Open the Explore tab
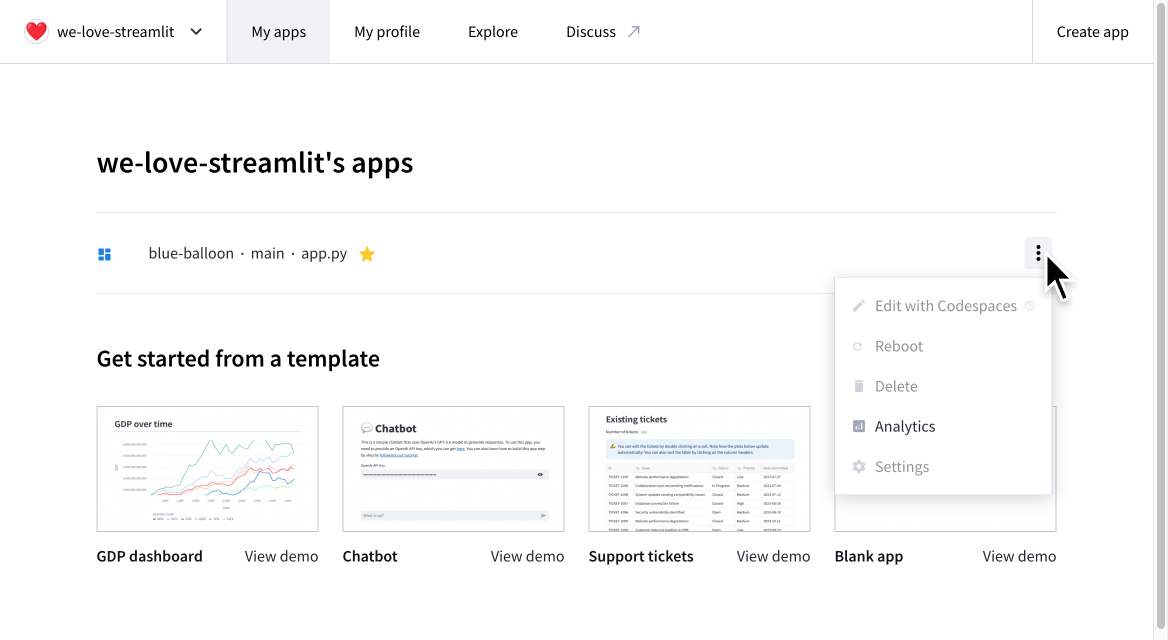Viewport: 1168px width, 640px height. [492, 31]
